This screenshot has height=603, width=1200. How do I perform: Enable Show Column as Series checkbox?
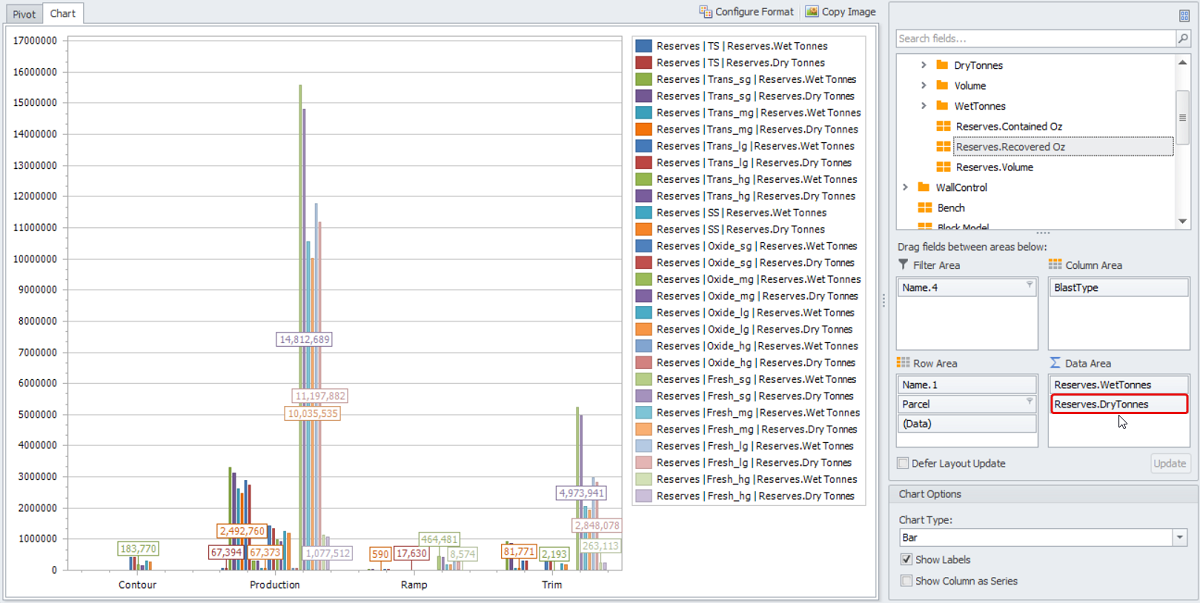[906, 581]
